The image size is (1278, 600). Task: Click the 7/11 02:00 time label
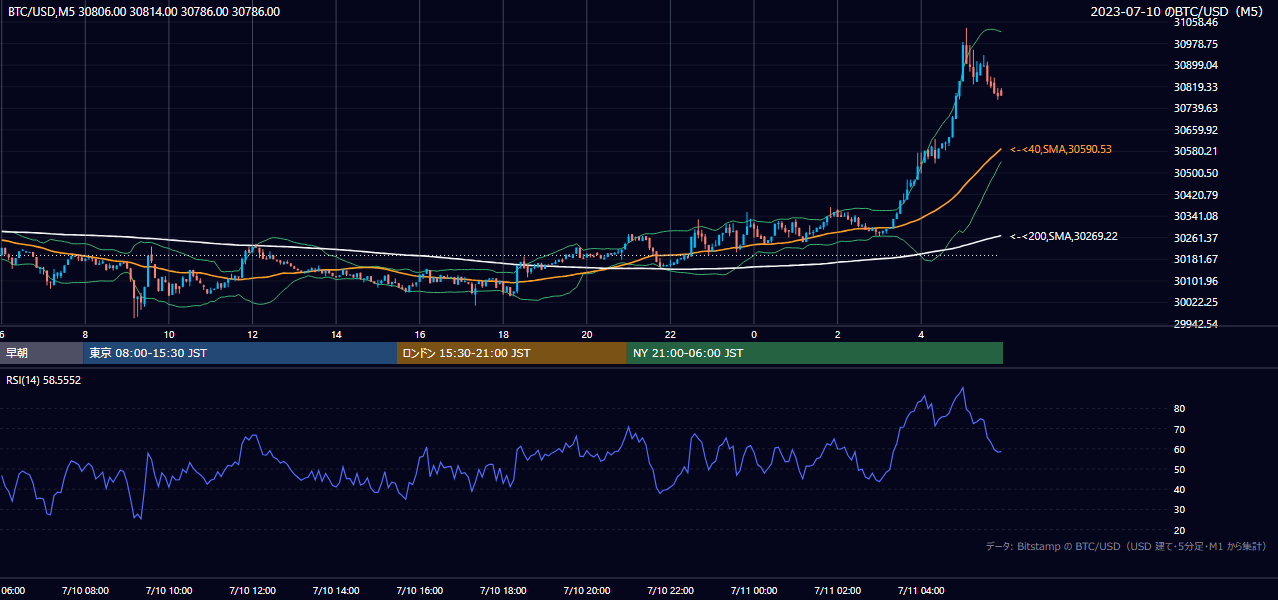click(837, 591)
